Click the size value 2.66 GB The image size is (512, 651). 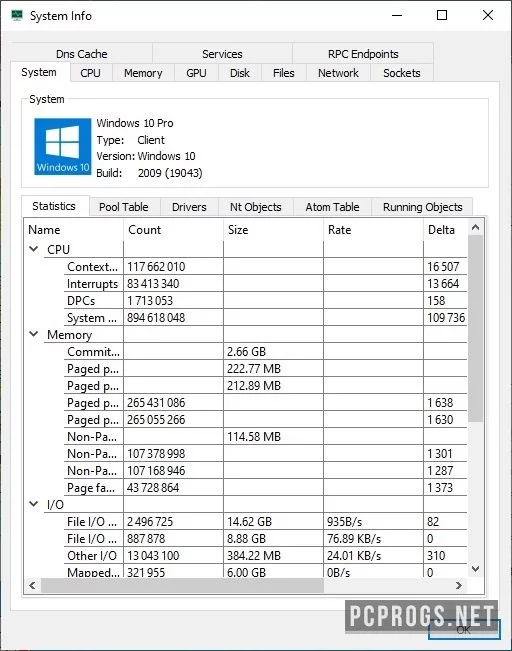[x=246, y=352]
